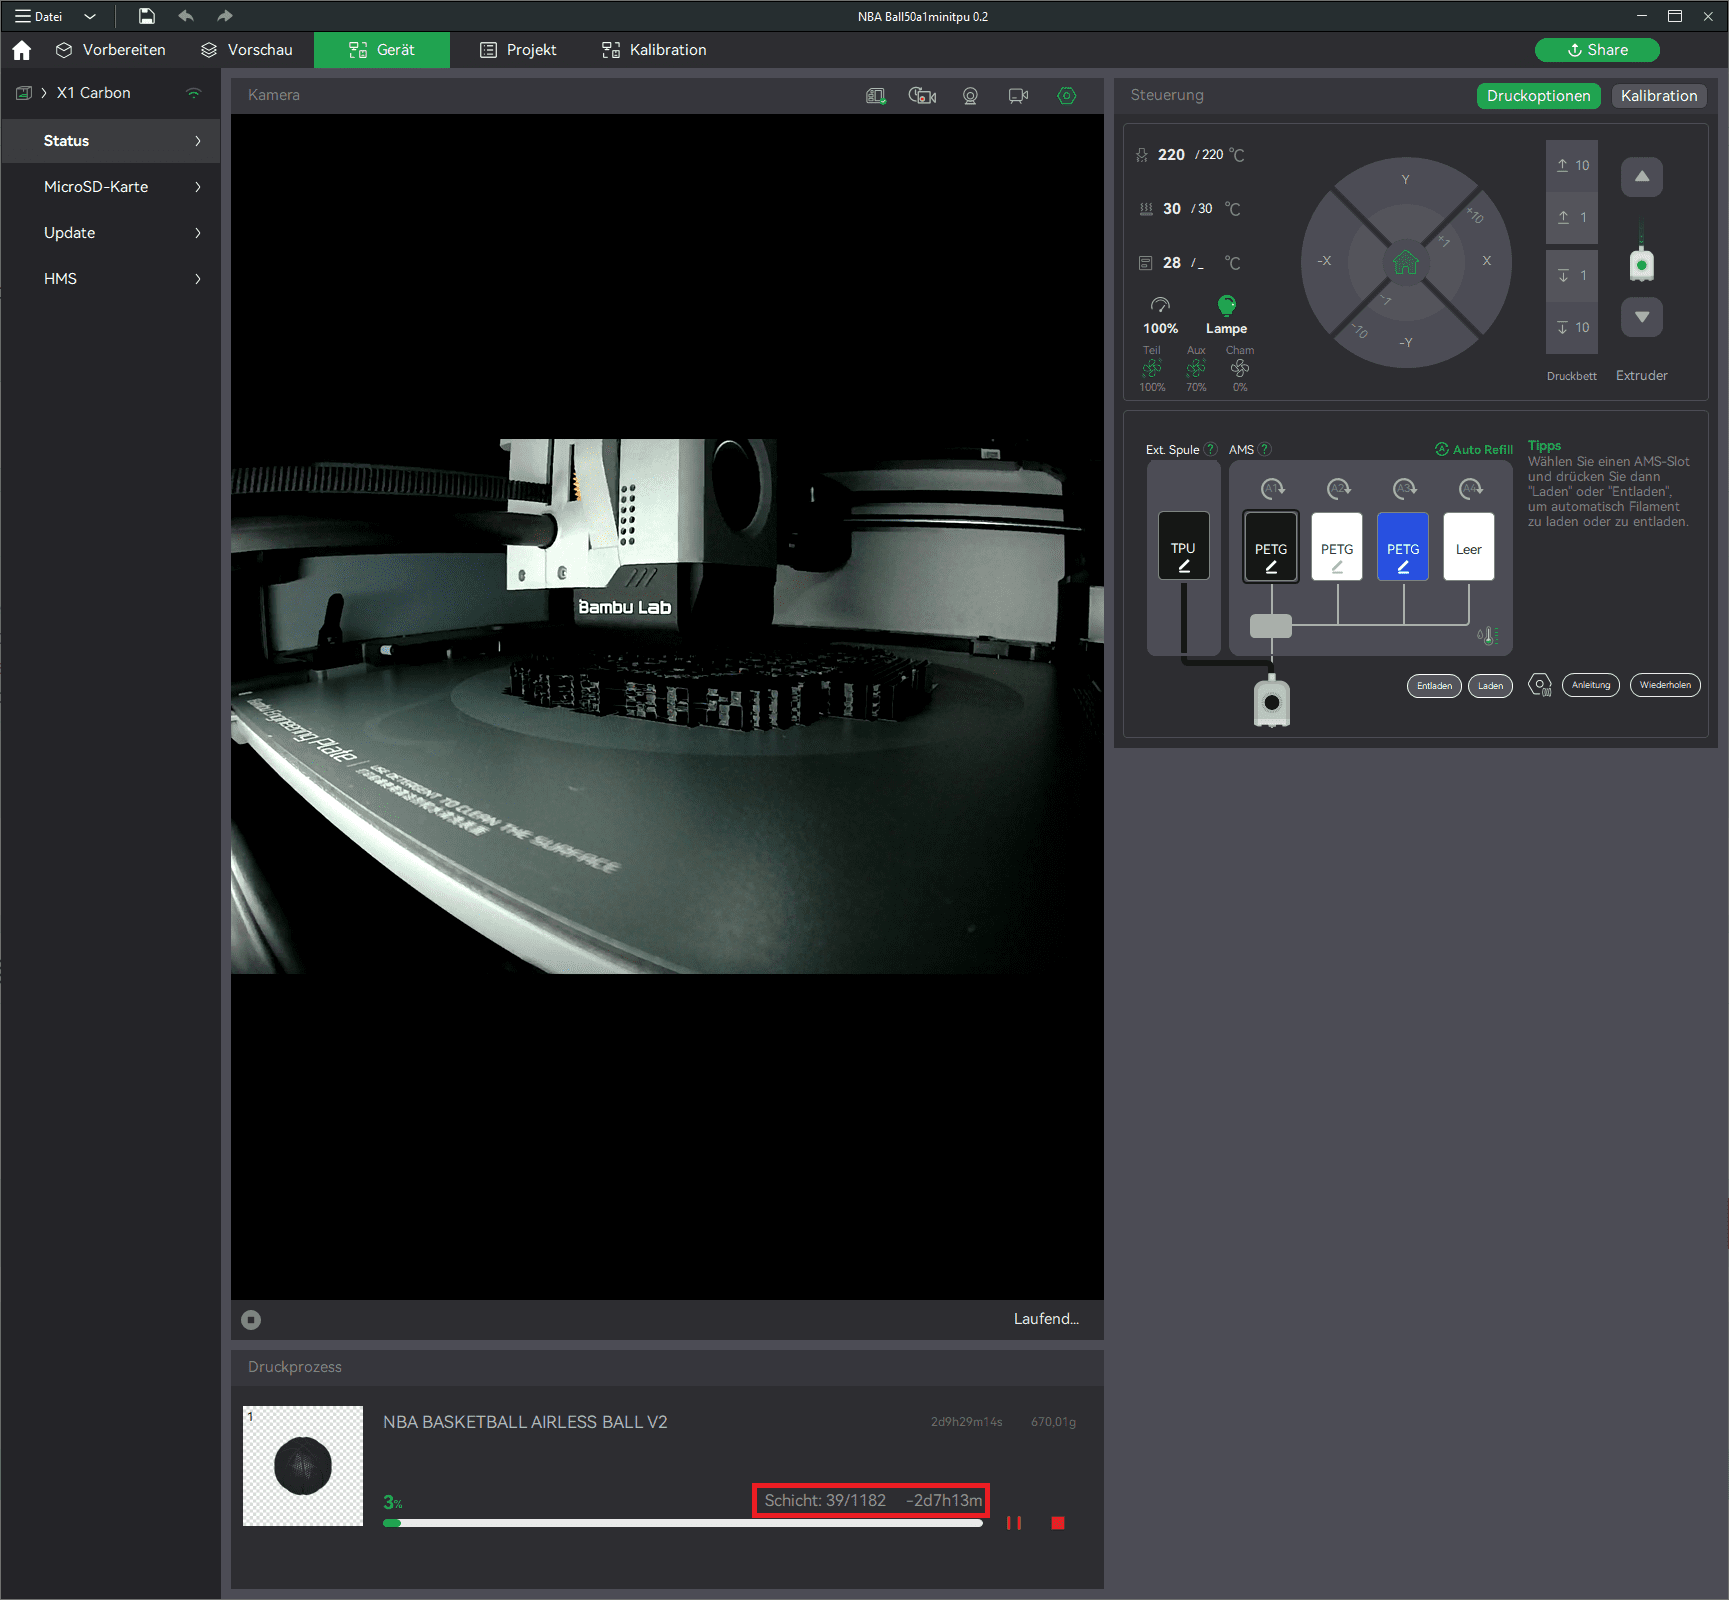Open camera settings hexagon icon
Viewport: 1729px width, 1600px height.
(1067, 96)
